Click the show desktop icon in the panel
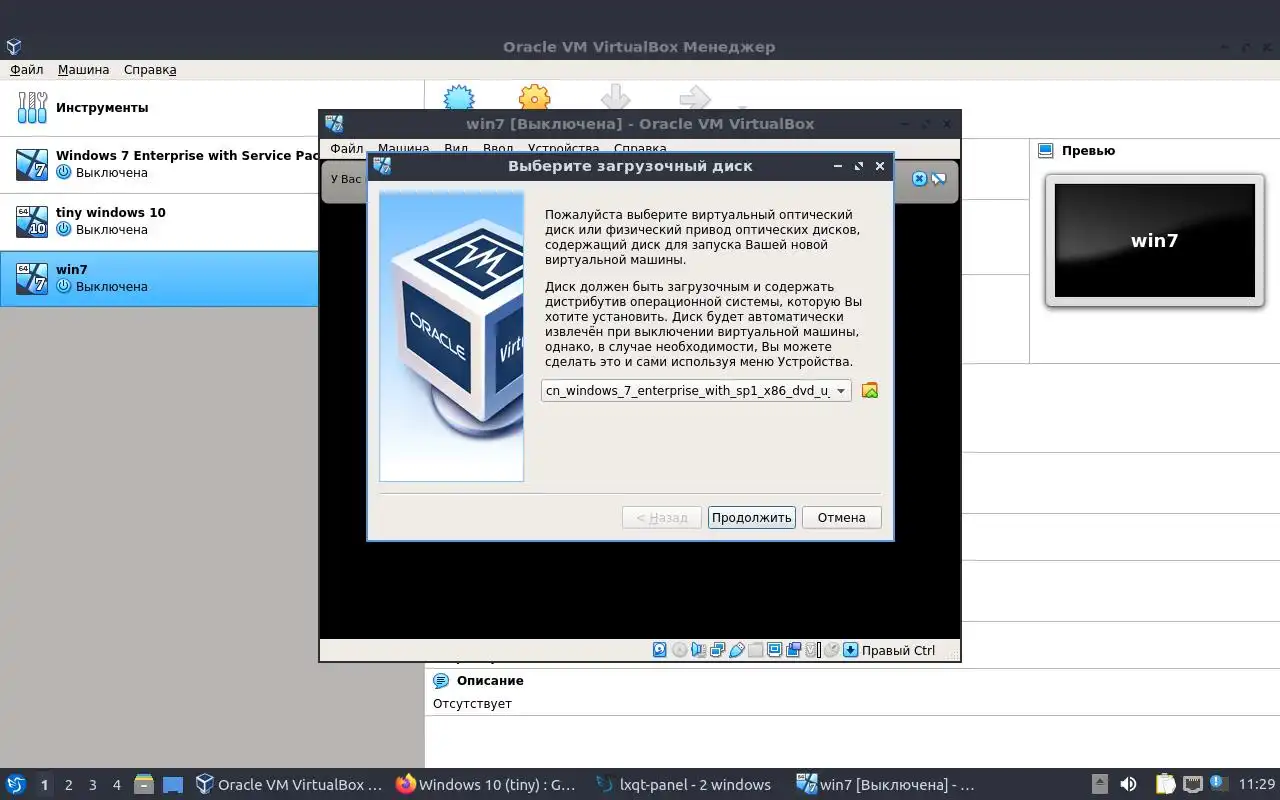The width and height of the screenshot is (1280, 800). pyautogui.click(x=173, y=785)
